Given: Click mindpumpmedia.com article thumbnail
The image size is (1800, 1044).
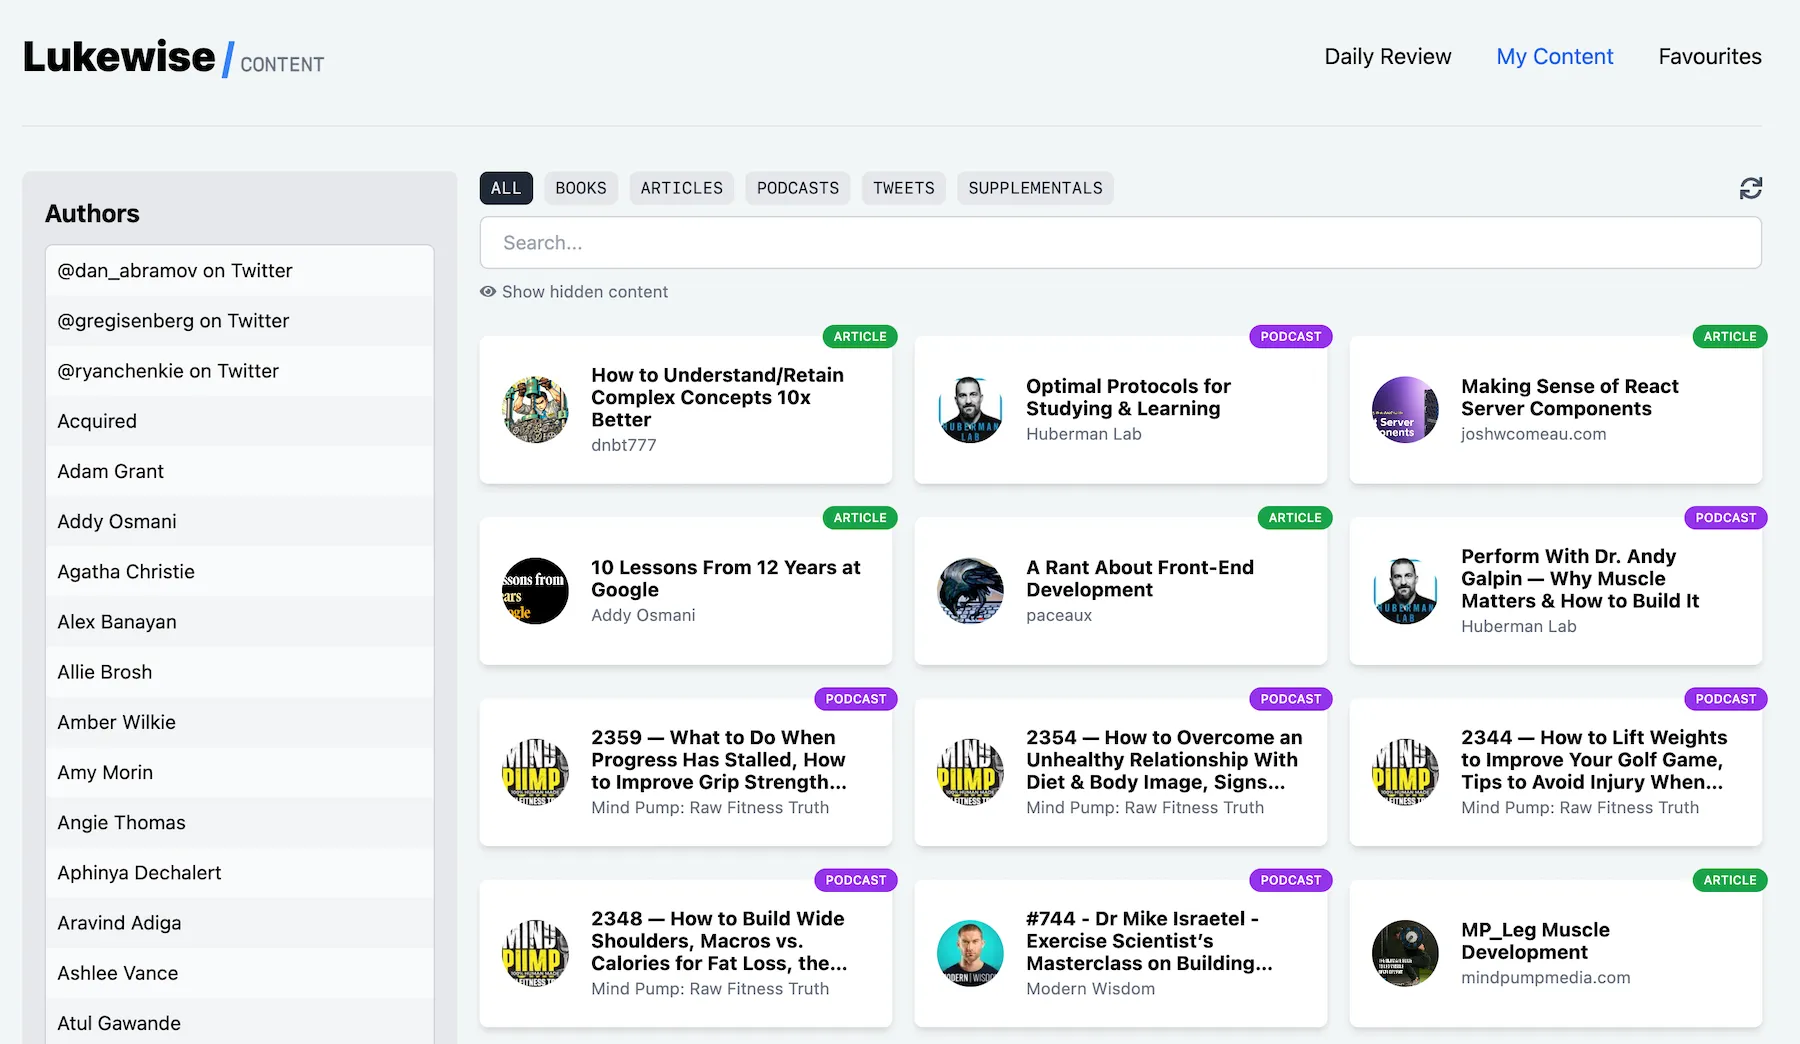Looking at the screenshot, I should click(x=1405, y=953).
